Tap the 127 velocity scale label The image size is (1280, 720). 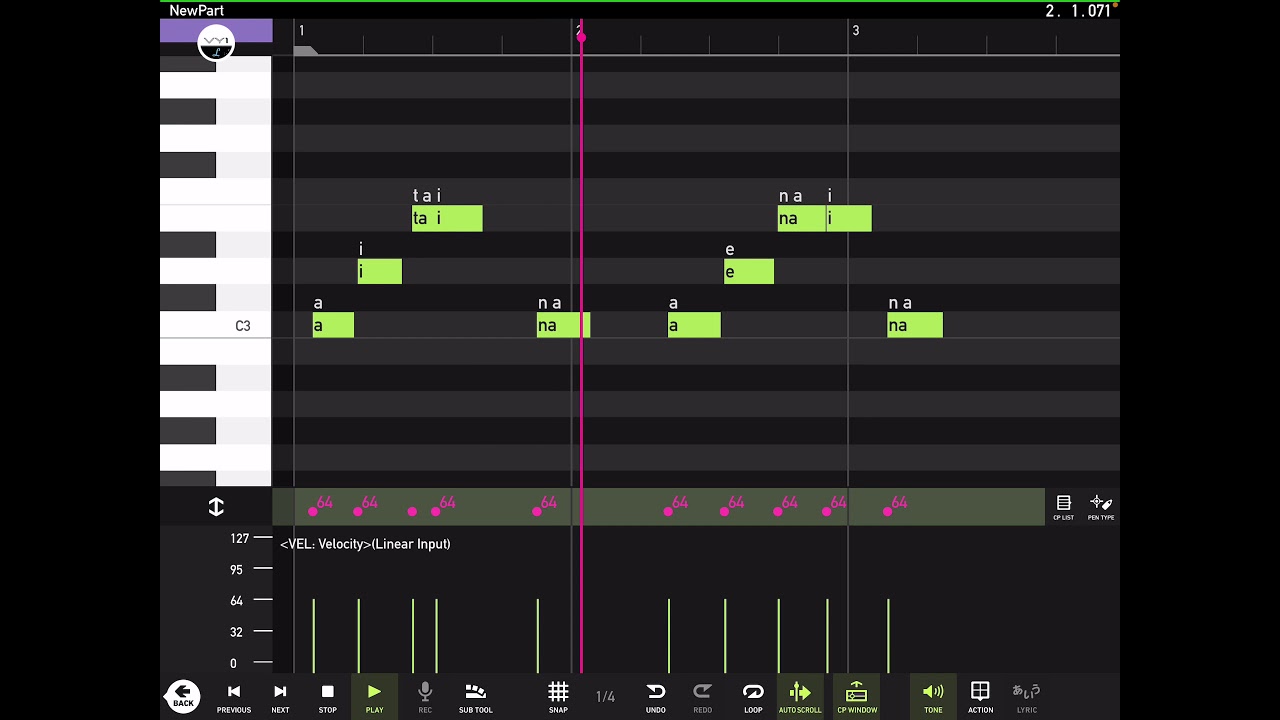pos(240,538)
